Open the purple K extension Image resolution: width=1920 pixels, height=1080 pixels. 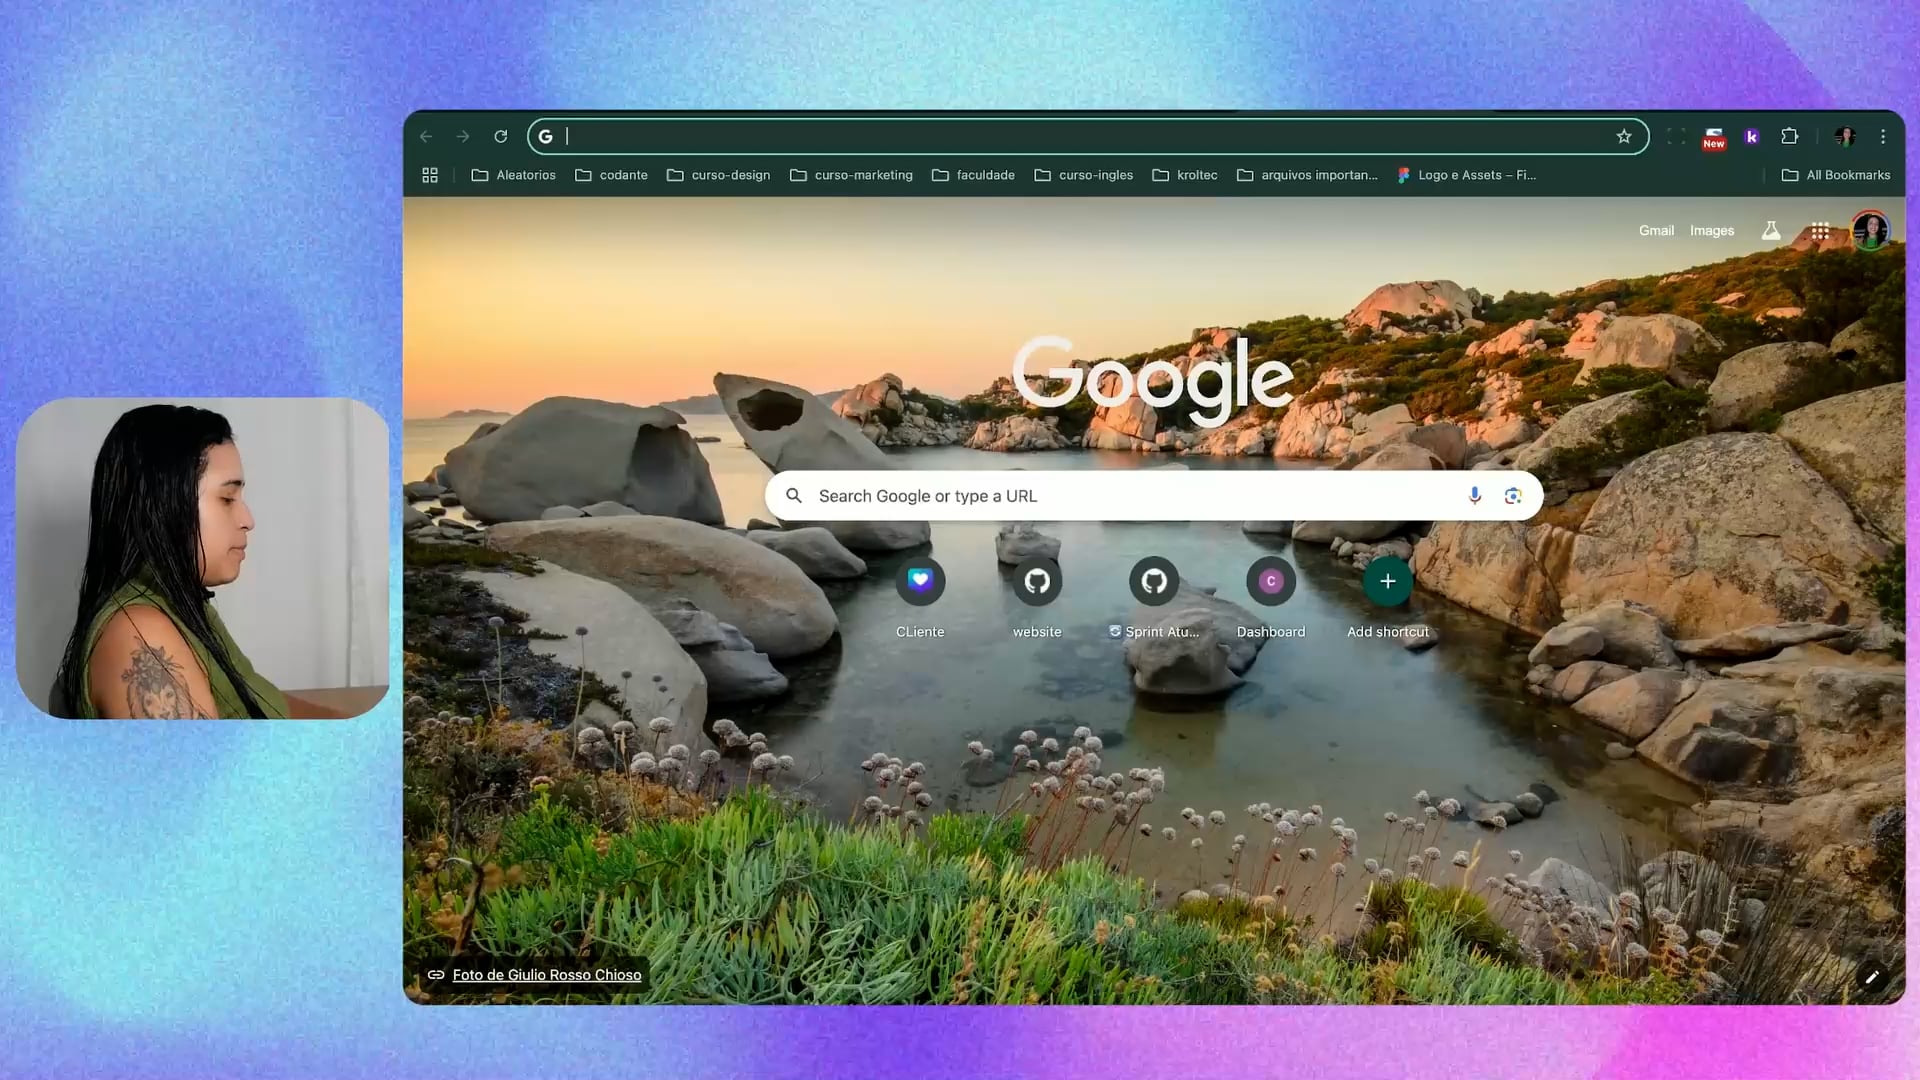(x=1751, y=137)
